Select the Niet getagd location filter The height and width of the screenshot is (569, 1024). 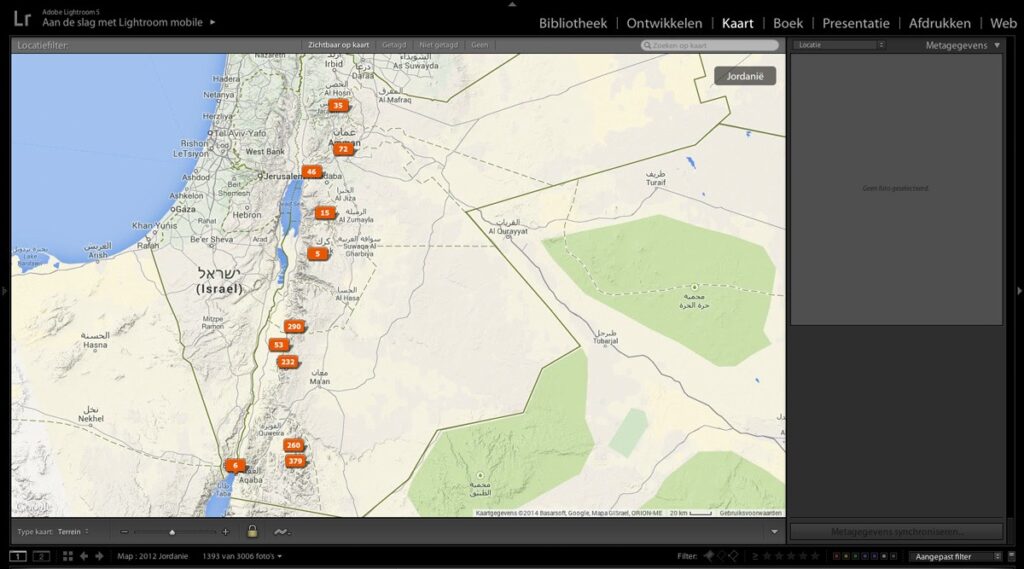438,45
